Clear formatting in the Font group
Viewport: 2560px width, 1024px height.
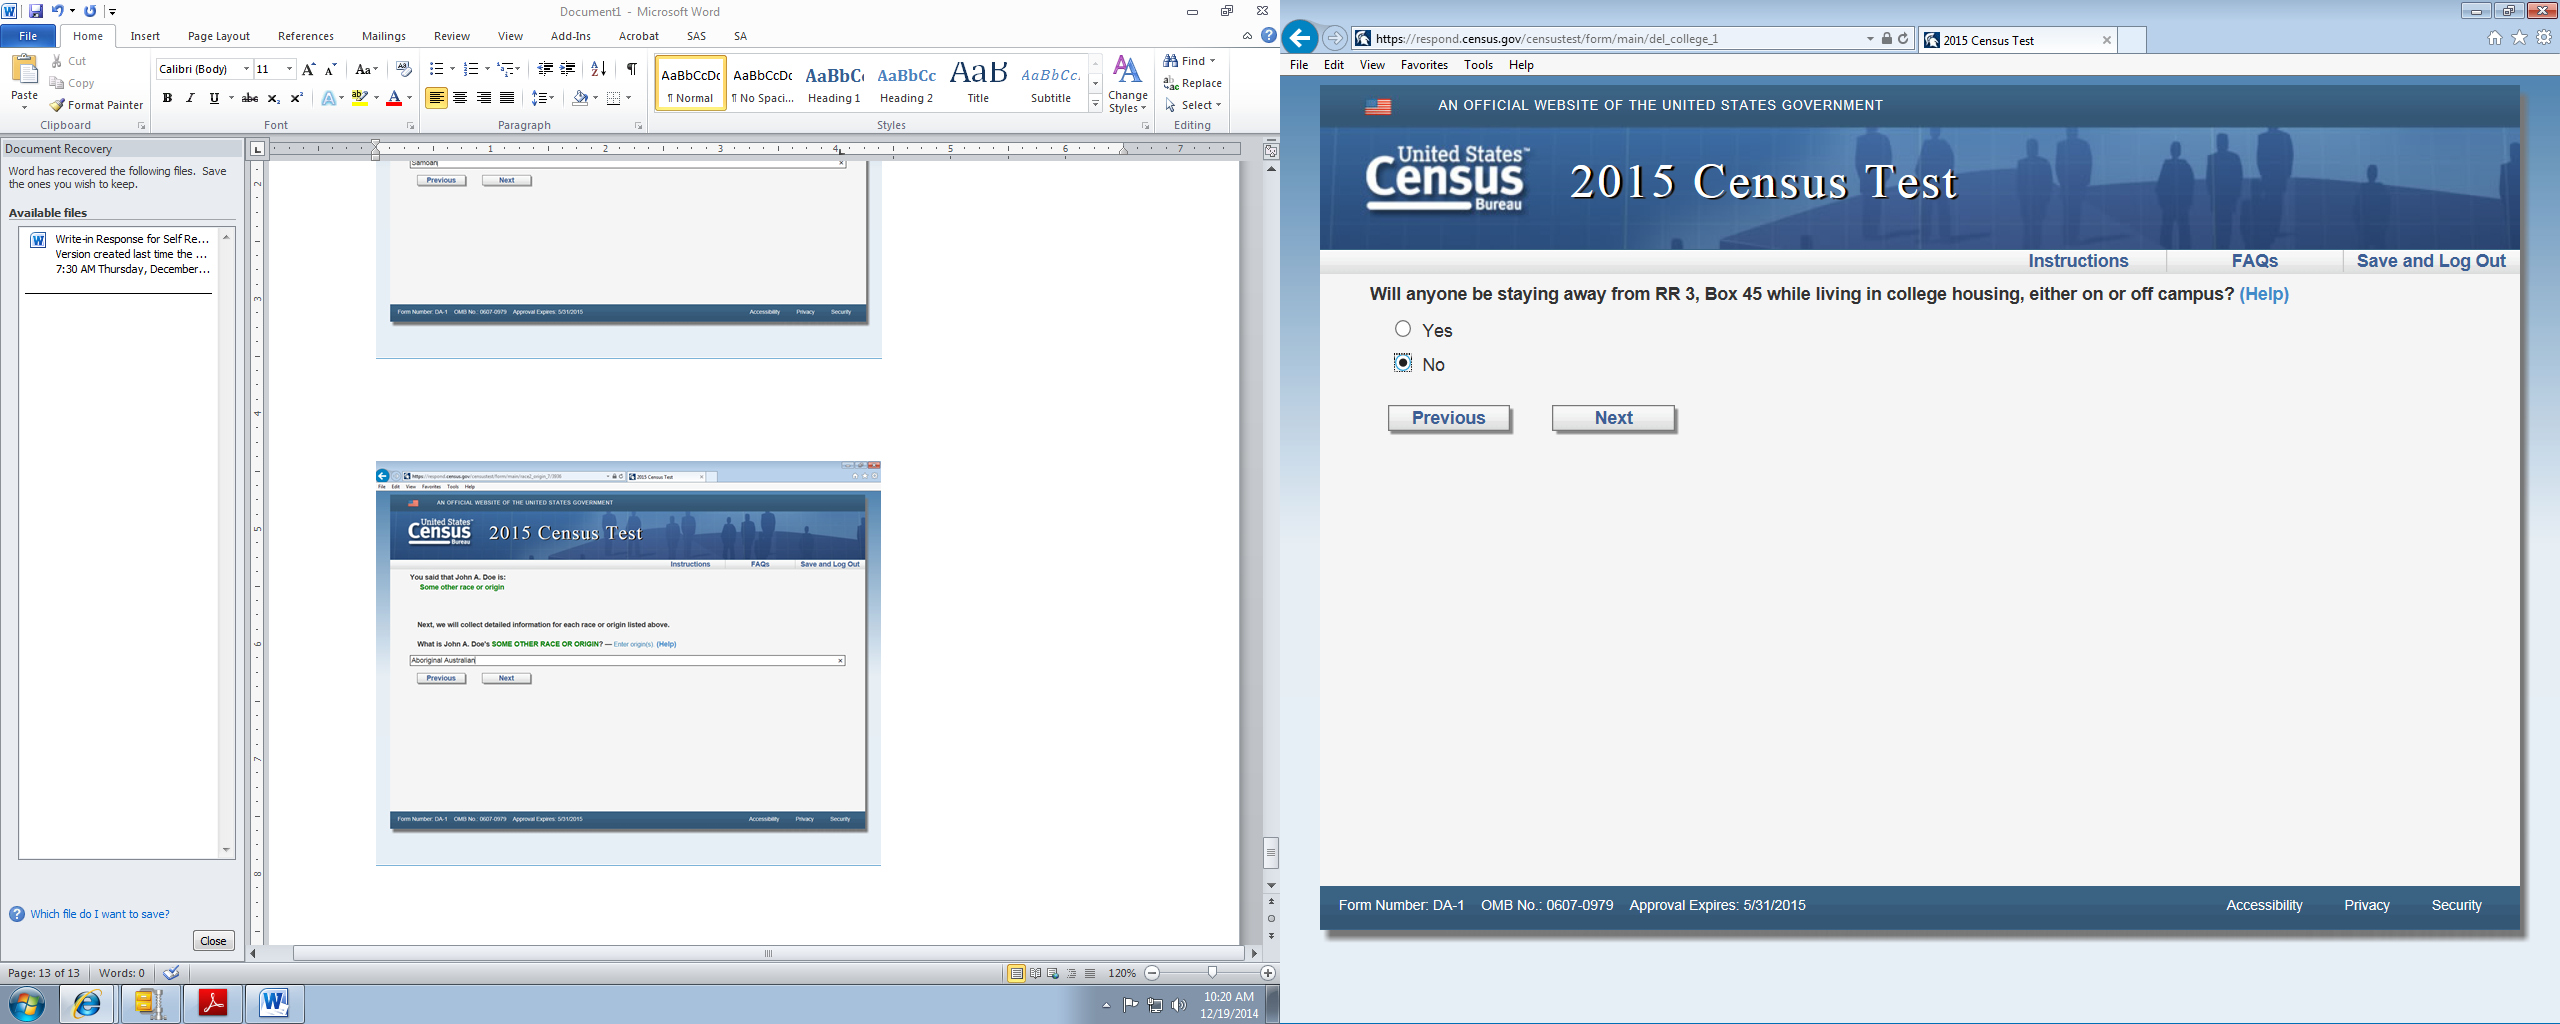[x=404, y=69]
